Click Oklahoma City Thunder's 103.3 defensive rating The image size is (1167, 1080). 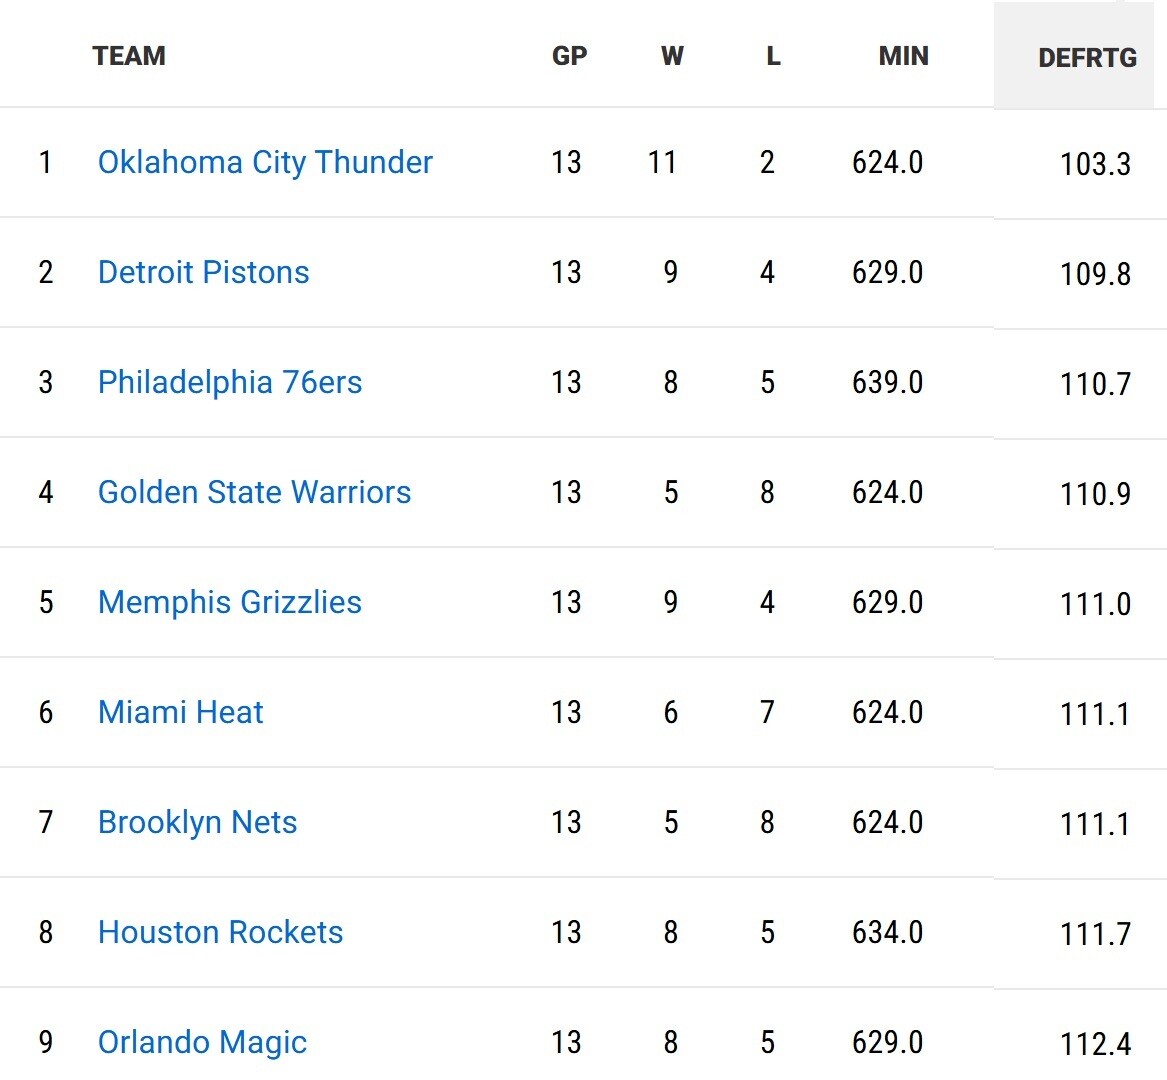1095,164
